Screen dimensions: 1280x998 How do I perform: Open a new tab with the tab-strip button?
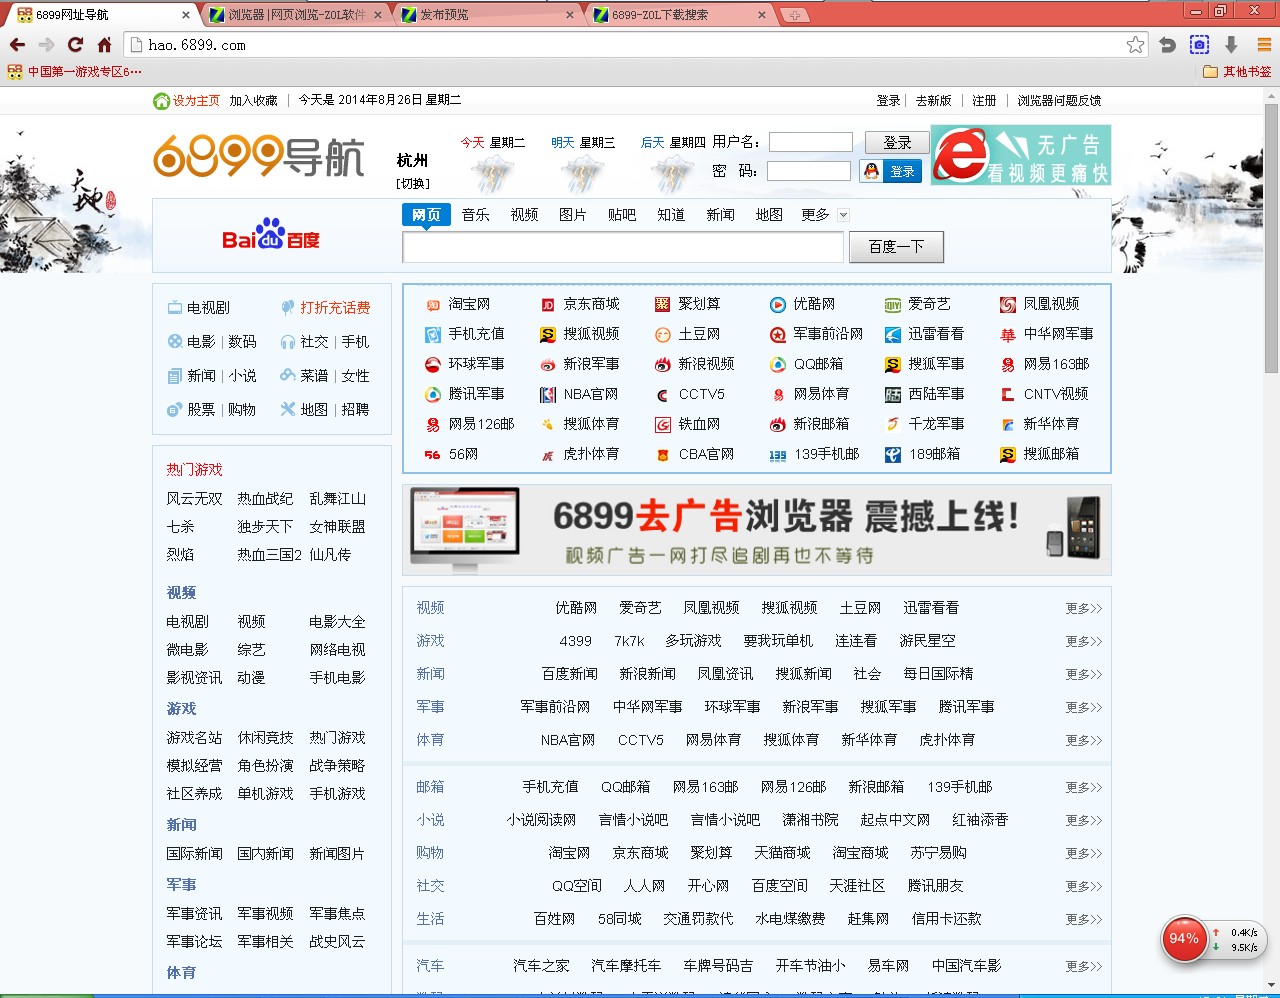pos(794,15)
